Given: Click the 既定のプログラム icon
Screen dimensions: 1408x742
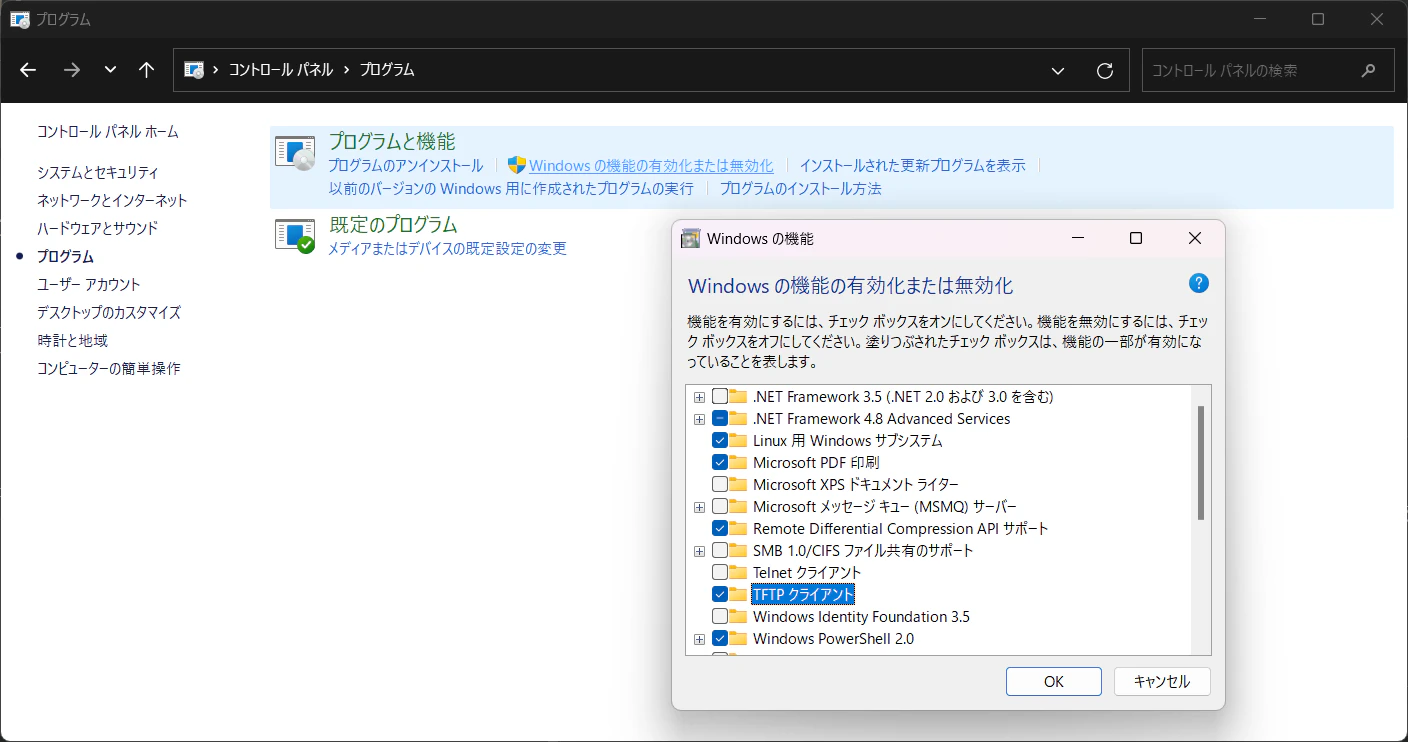Looking at the screenshot, I should (295, 236).
